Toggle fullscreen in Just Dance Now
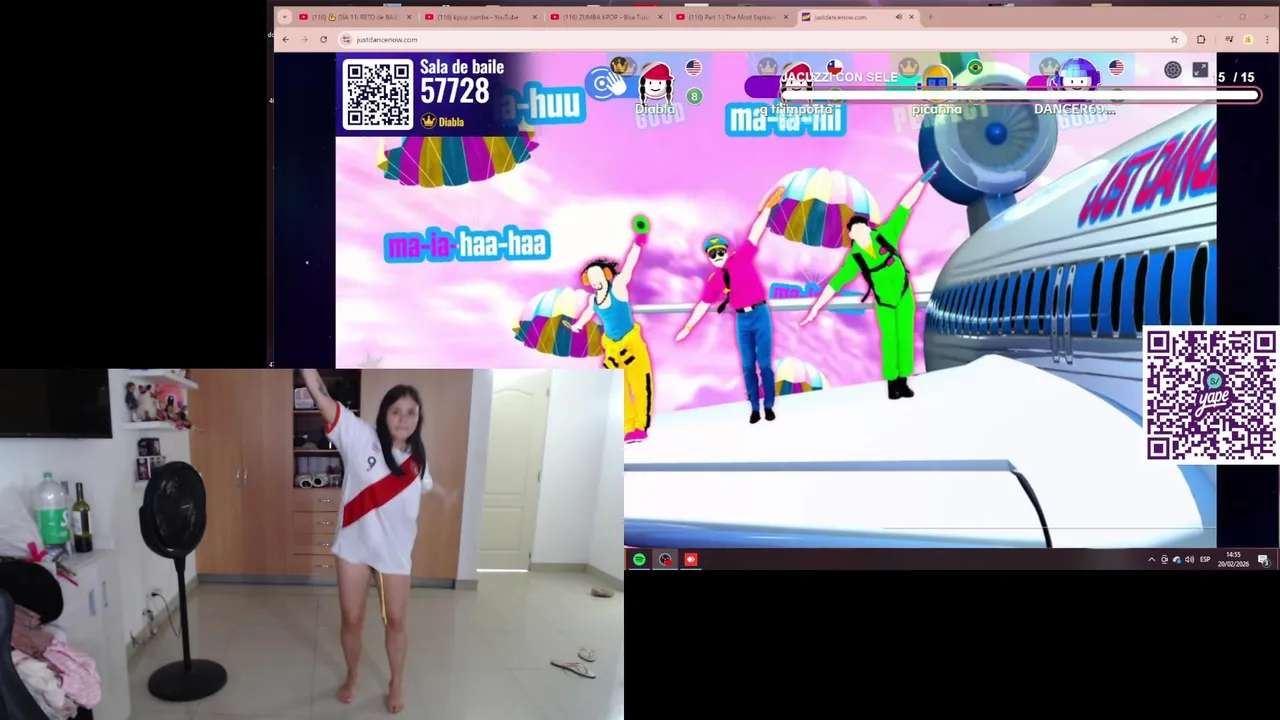The height and width of the screenshot is (720, 1280). [x=1200, y=70]
